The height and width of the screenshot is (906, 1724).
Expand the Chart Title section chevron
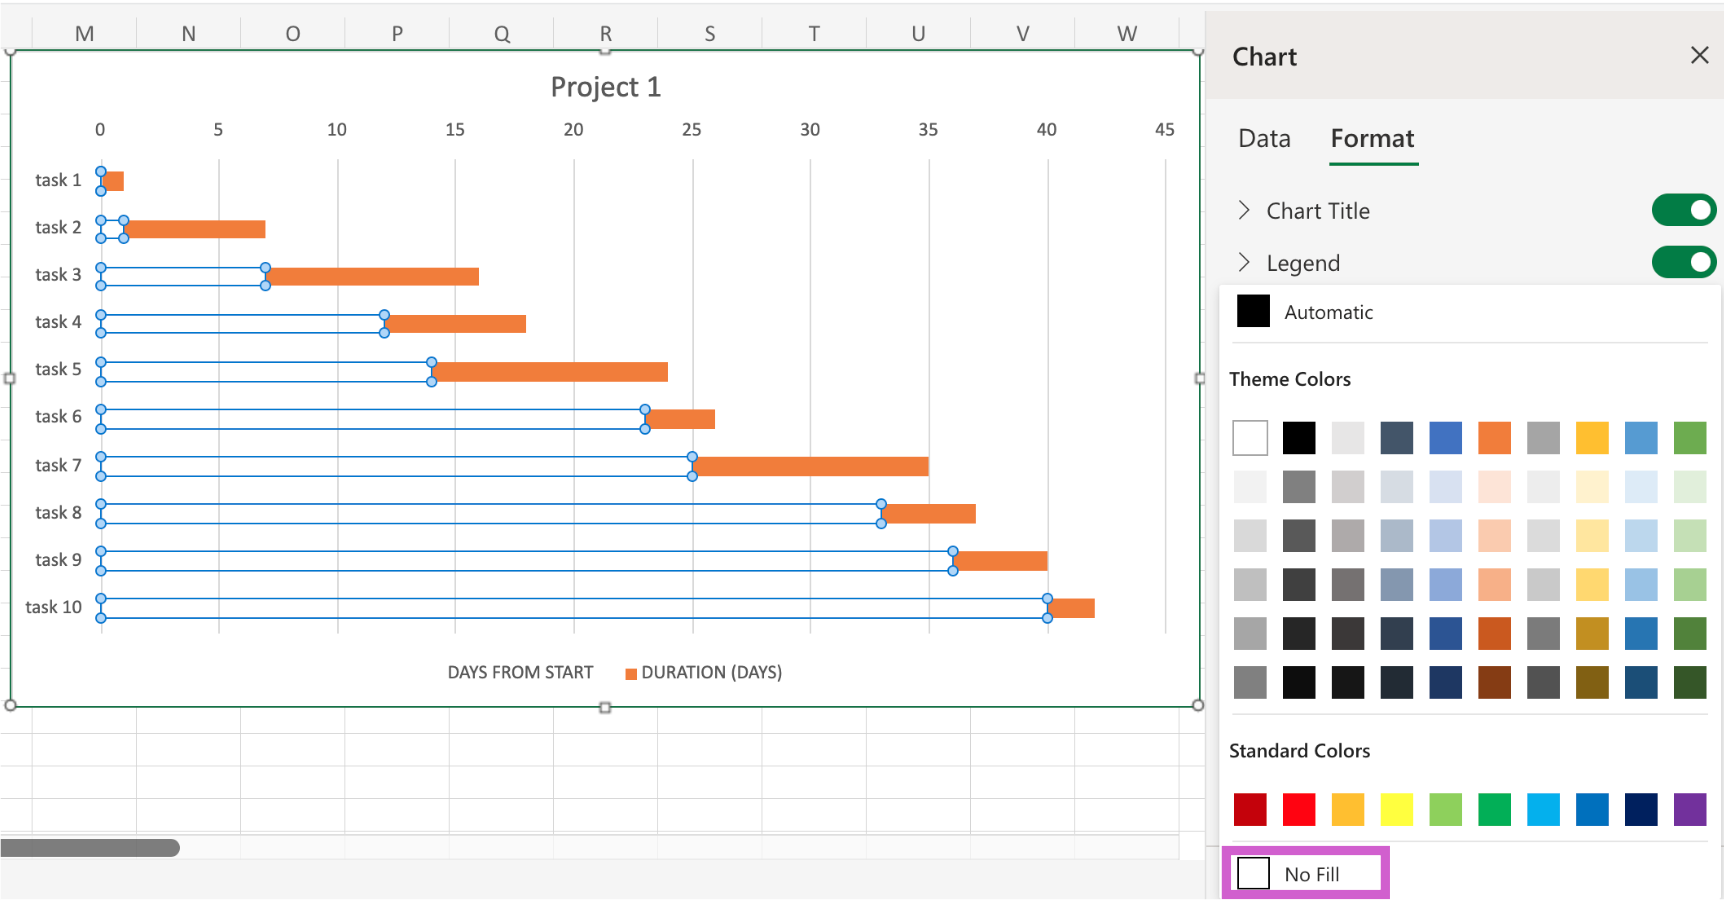(x=1244, y=210)
